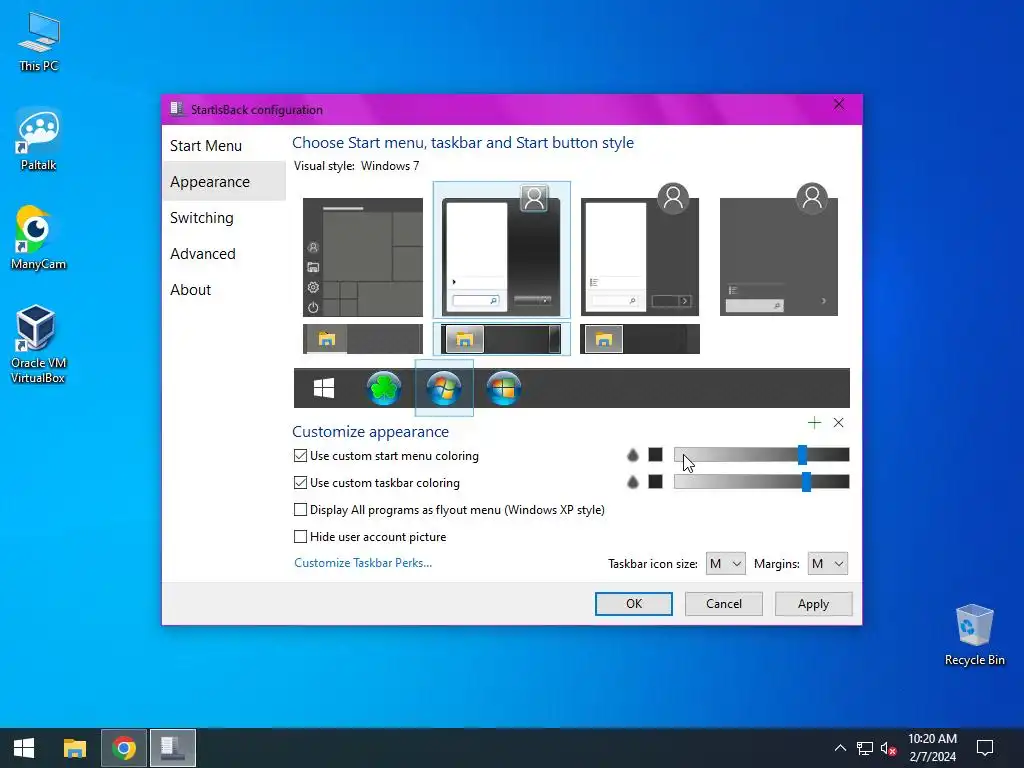
Task: Select the highlighted Windows 7 taskbar style
Action: [501, 339]
